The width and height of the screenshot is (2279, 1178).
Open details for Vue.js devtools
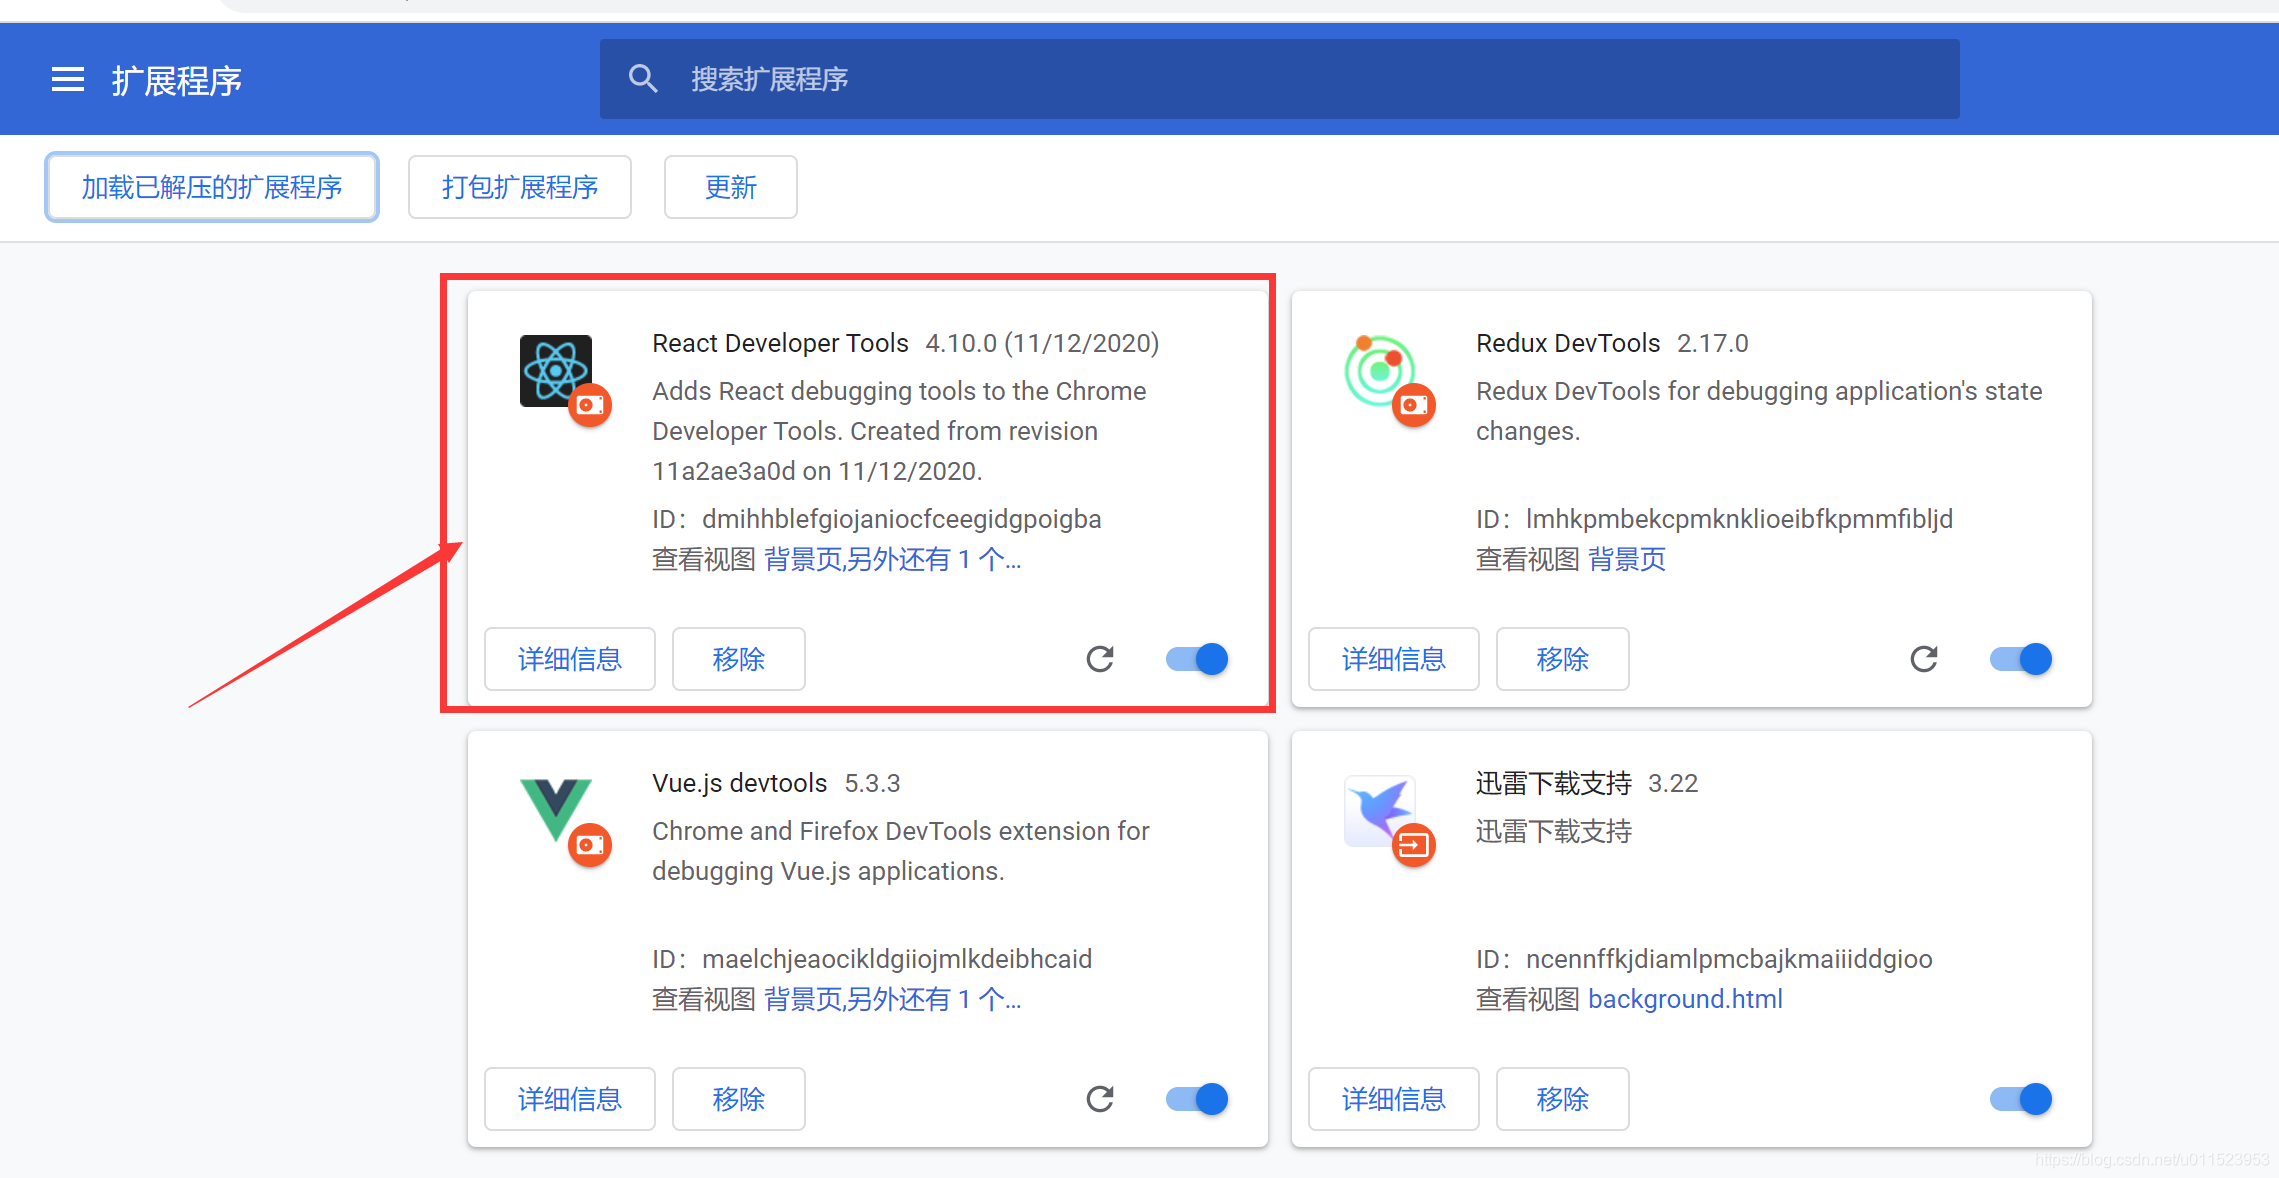[x=570, y=1099]
